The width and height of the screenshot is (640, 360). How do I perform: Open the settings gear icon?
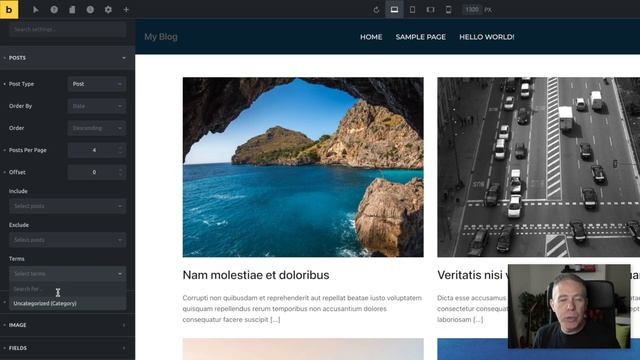(x=108, y=9)
